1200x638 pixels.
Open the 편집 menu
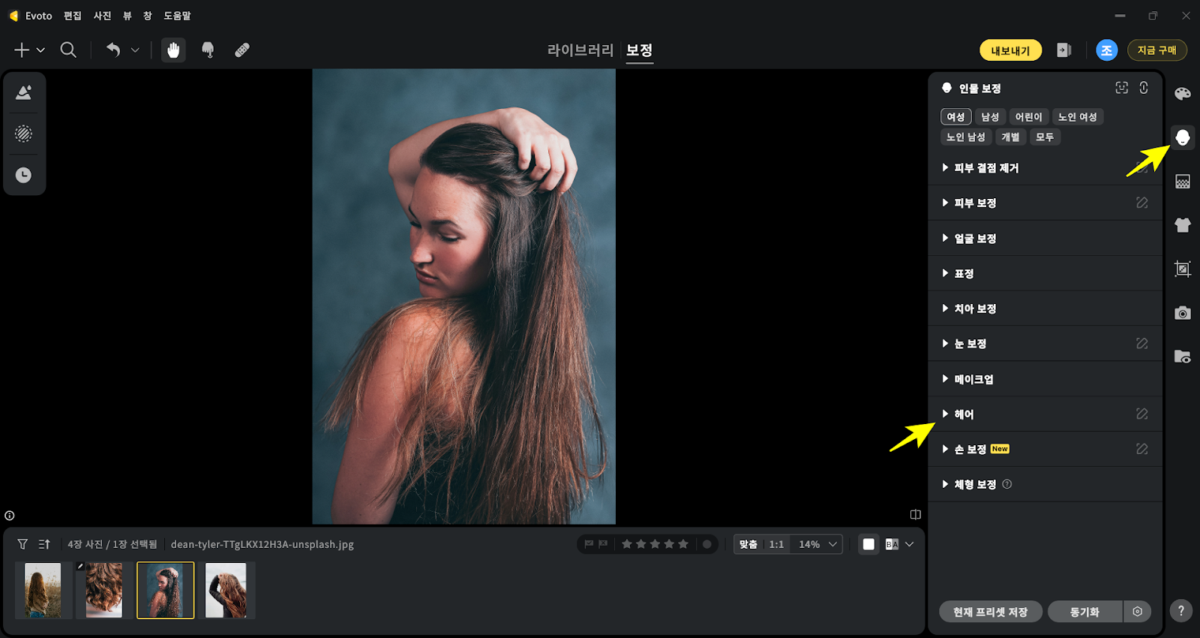pos(73,16)
